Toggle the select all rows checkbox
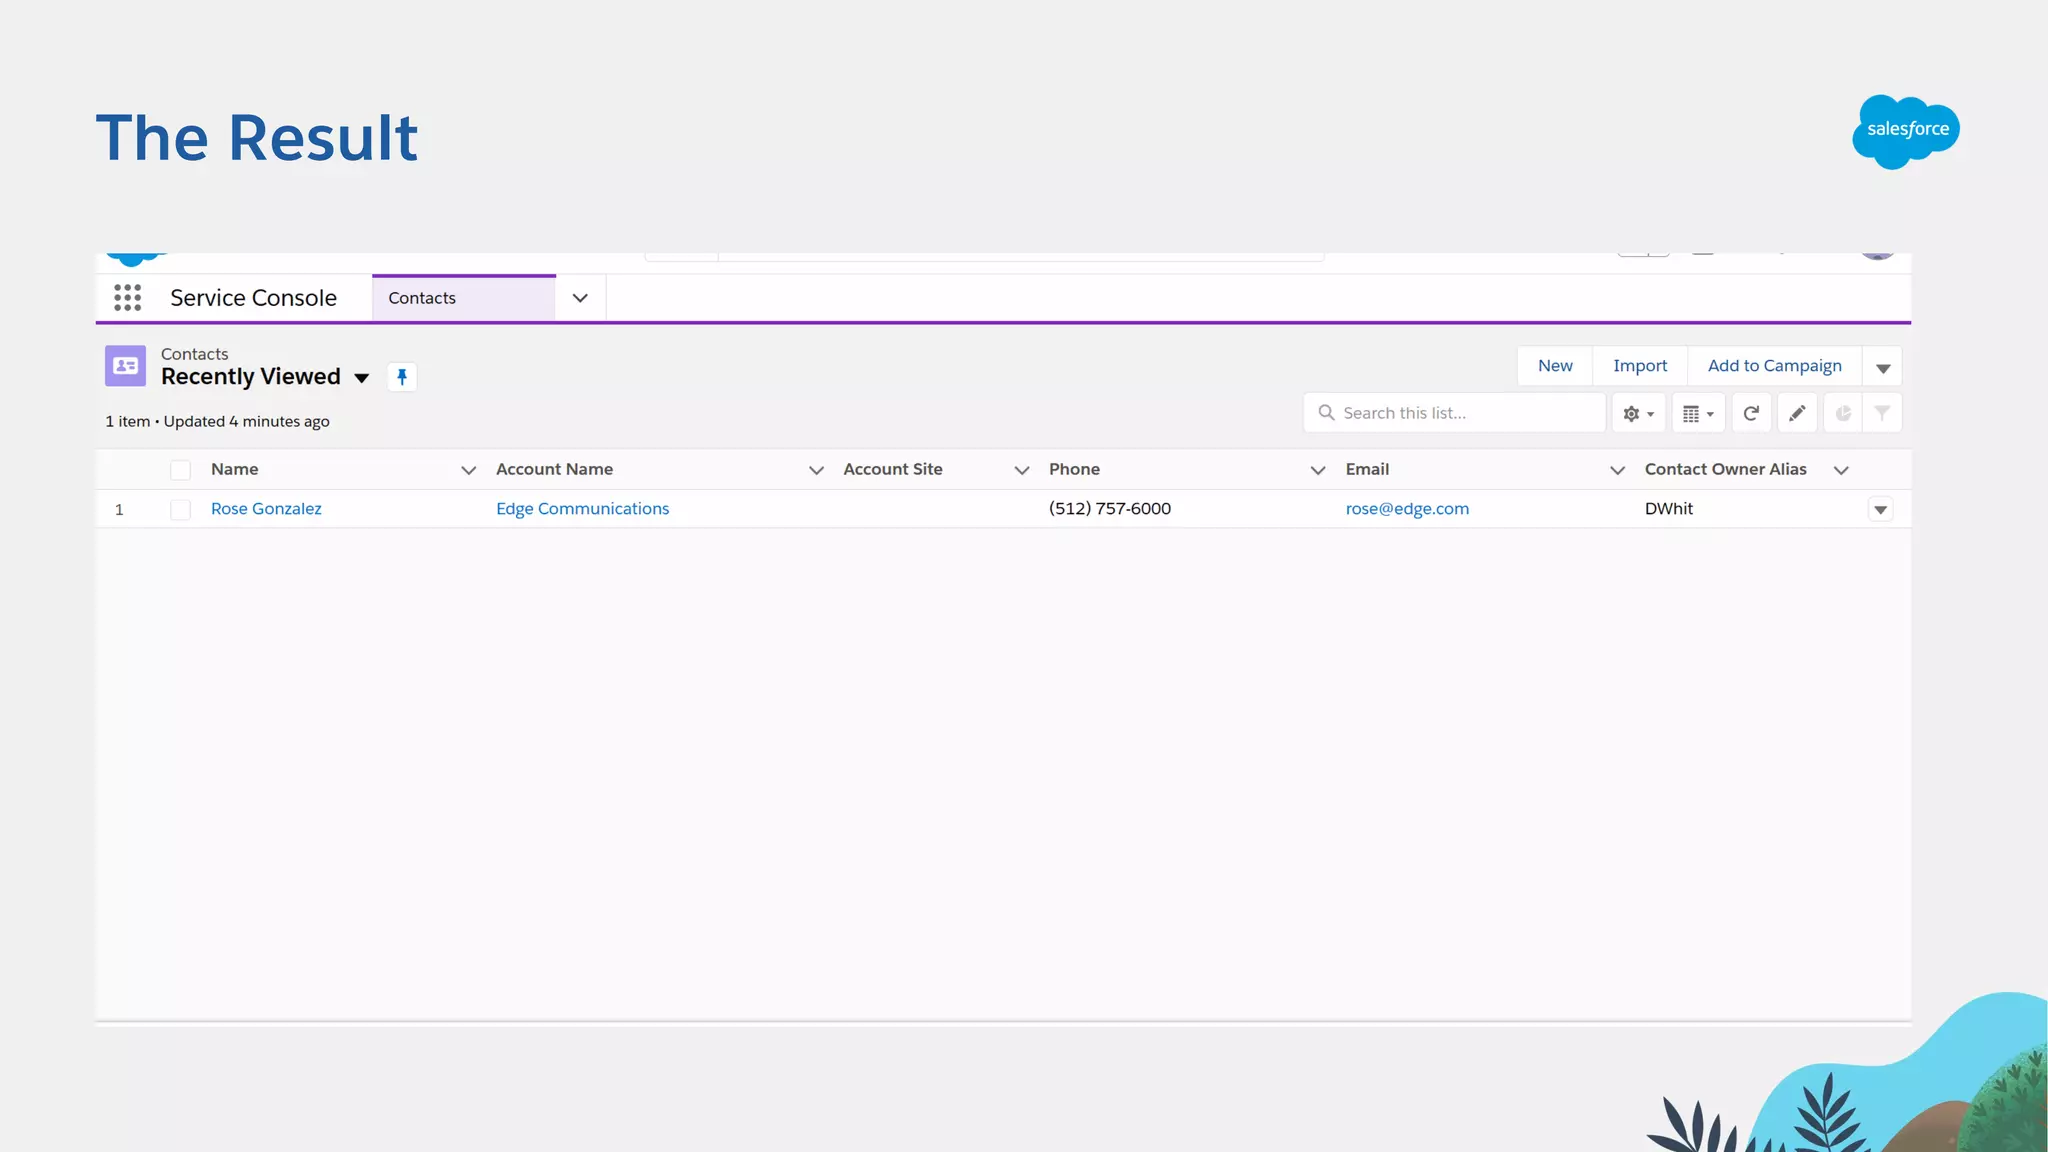 click(180, 470)
